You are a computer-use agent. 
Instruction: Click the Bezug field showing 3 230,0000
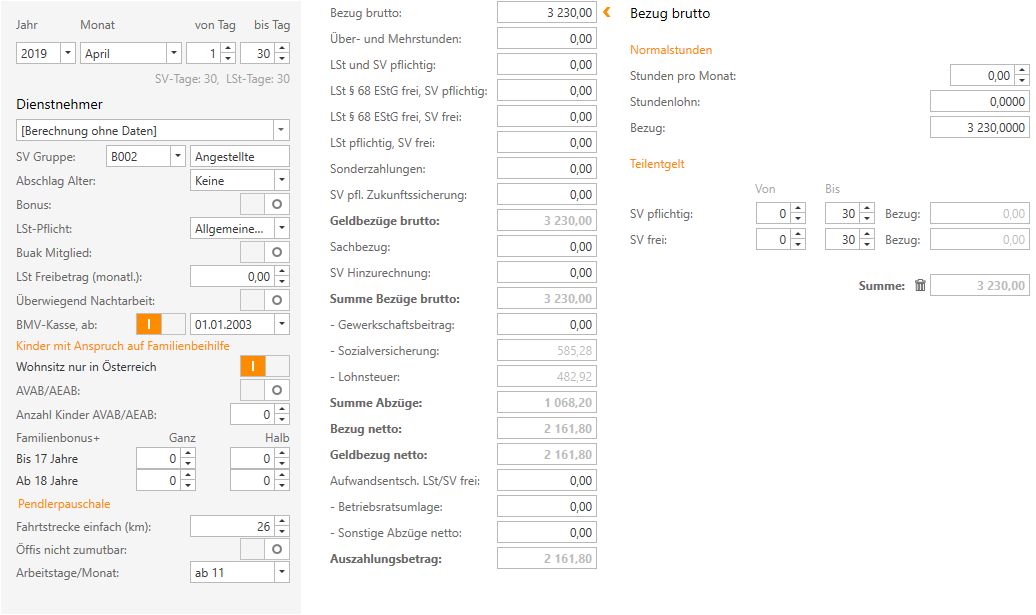pos(980,127)
